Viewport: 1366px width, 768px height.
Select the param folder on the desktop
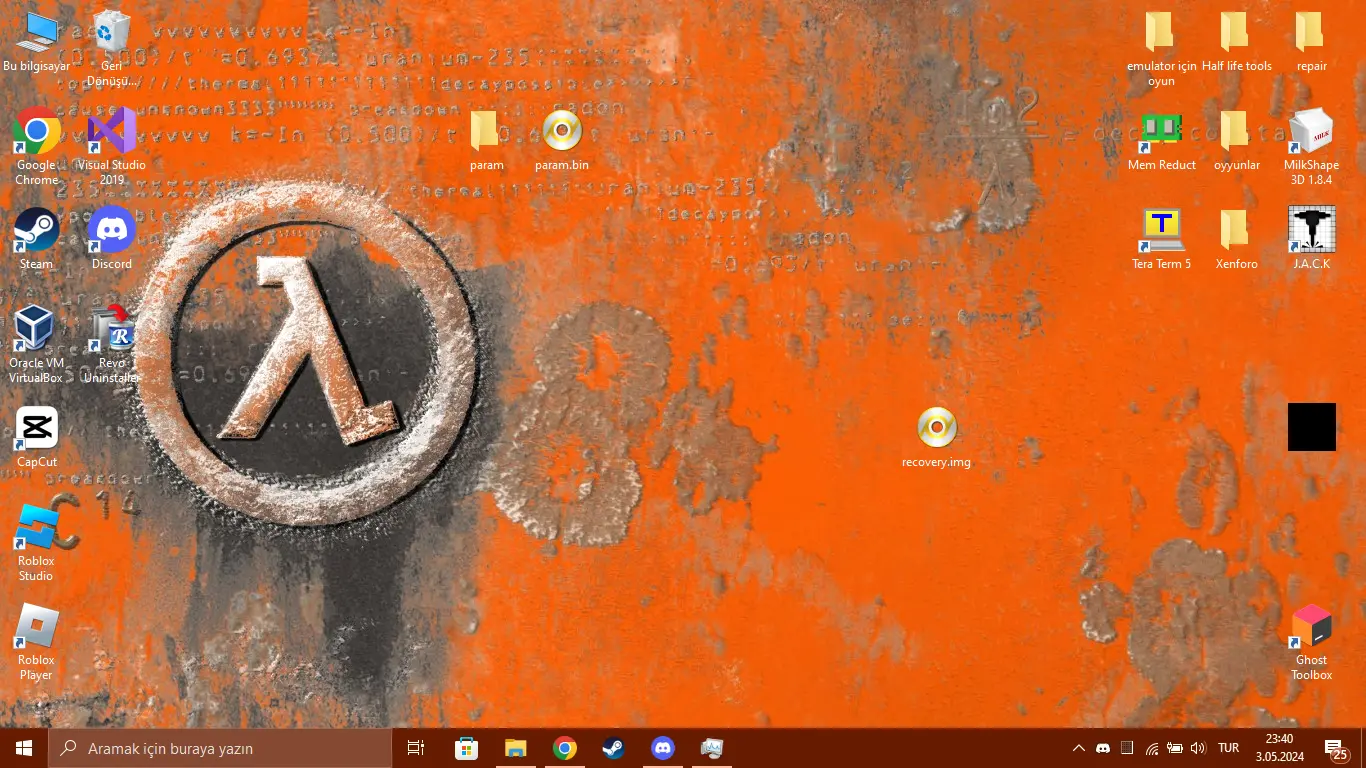(x=486, y=140)
